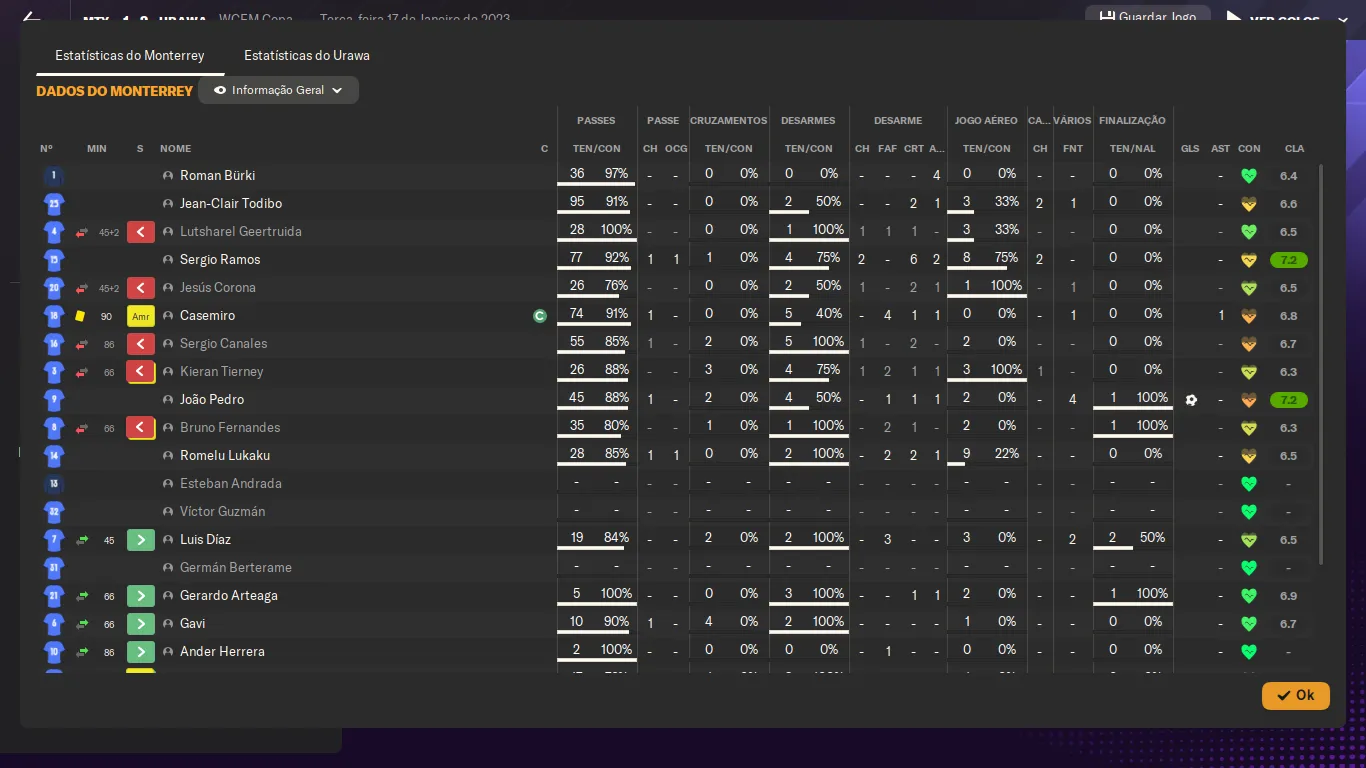Click the FNT column header
The height and width of the screenshot is (768, 1366).
pos(1073,149)
